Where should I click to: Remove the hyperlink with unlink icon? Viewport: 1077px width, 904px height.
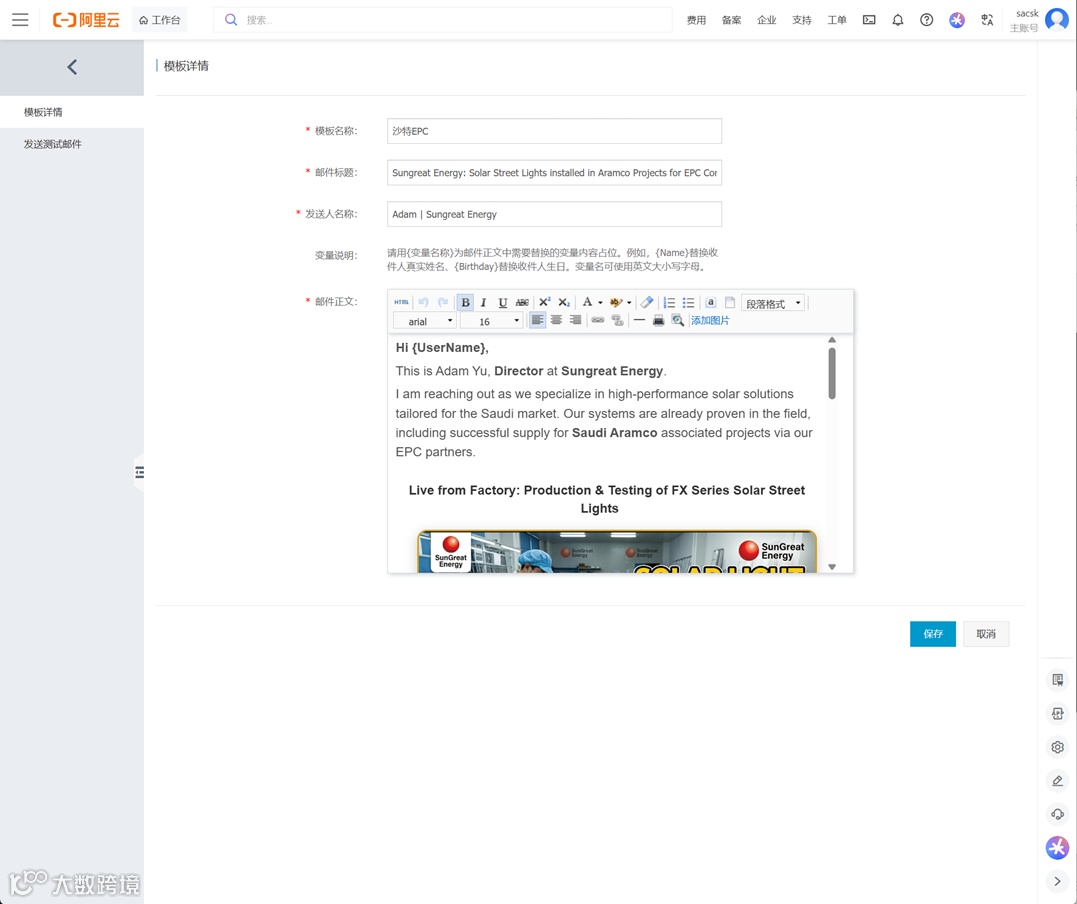(x=617, y=320)
